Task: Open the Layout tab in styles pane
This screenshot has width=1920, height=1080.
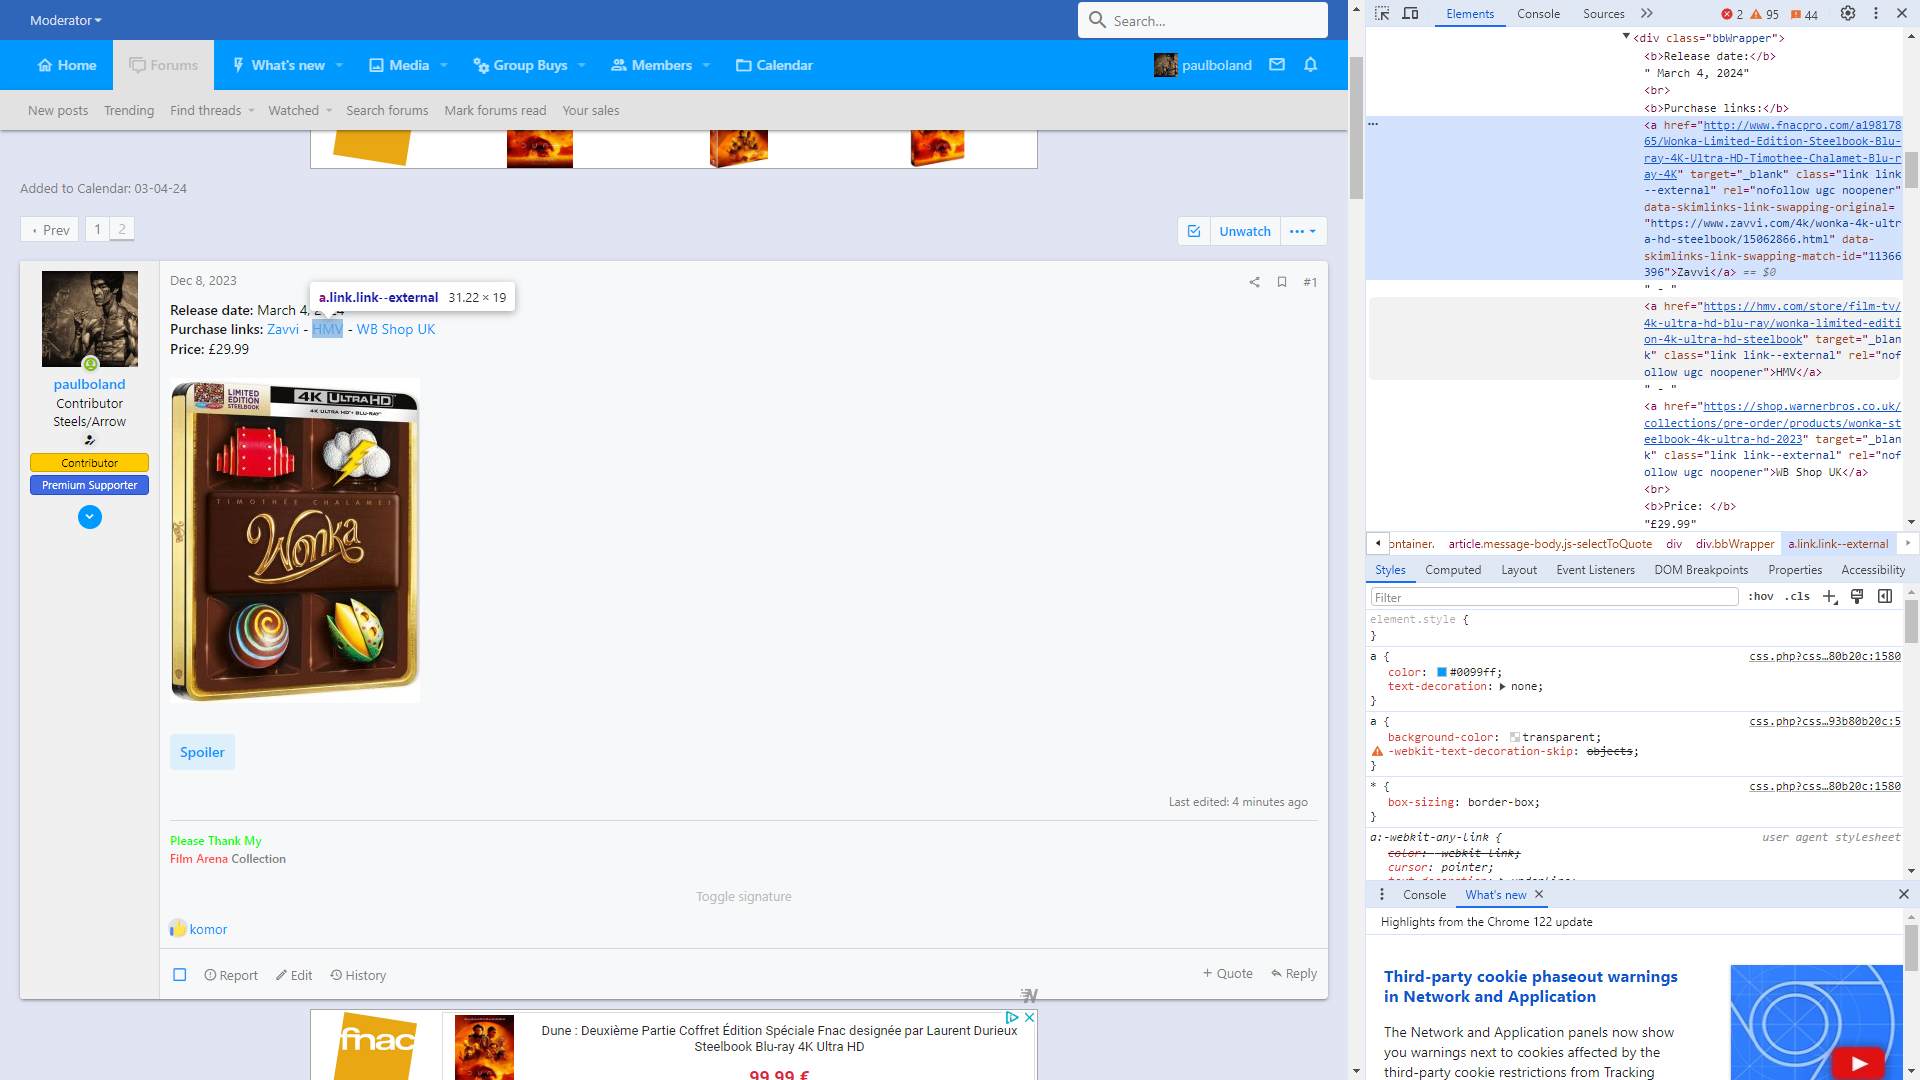Action: pos(1519,570)
